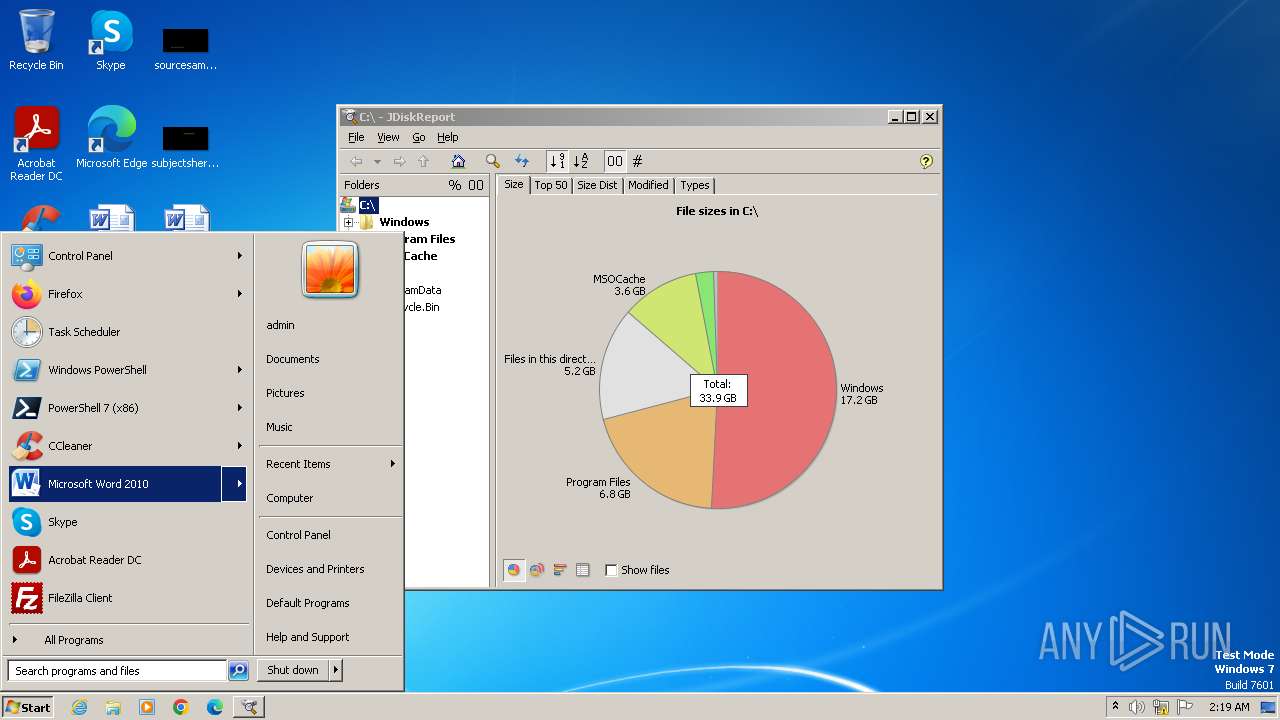Screen dimensions: 1280x720
Task: Go to the home folder in JDiskReport
Action: click(x=458, y=161)
